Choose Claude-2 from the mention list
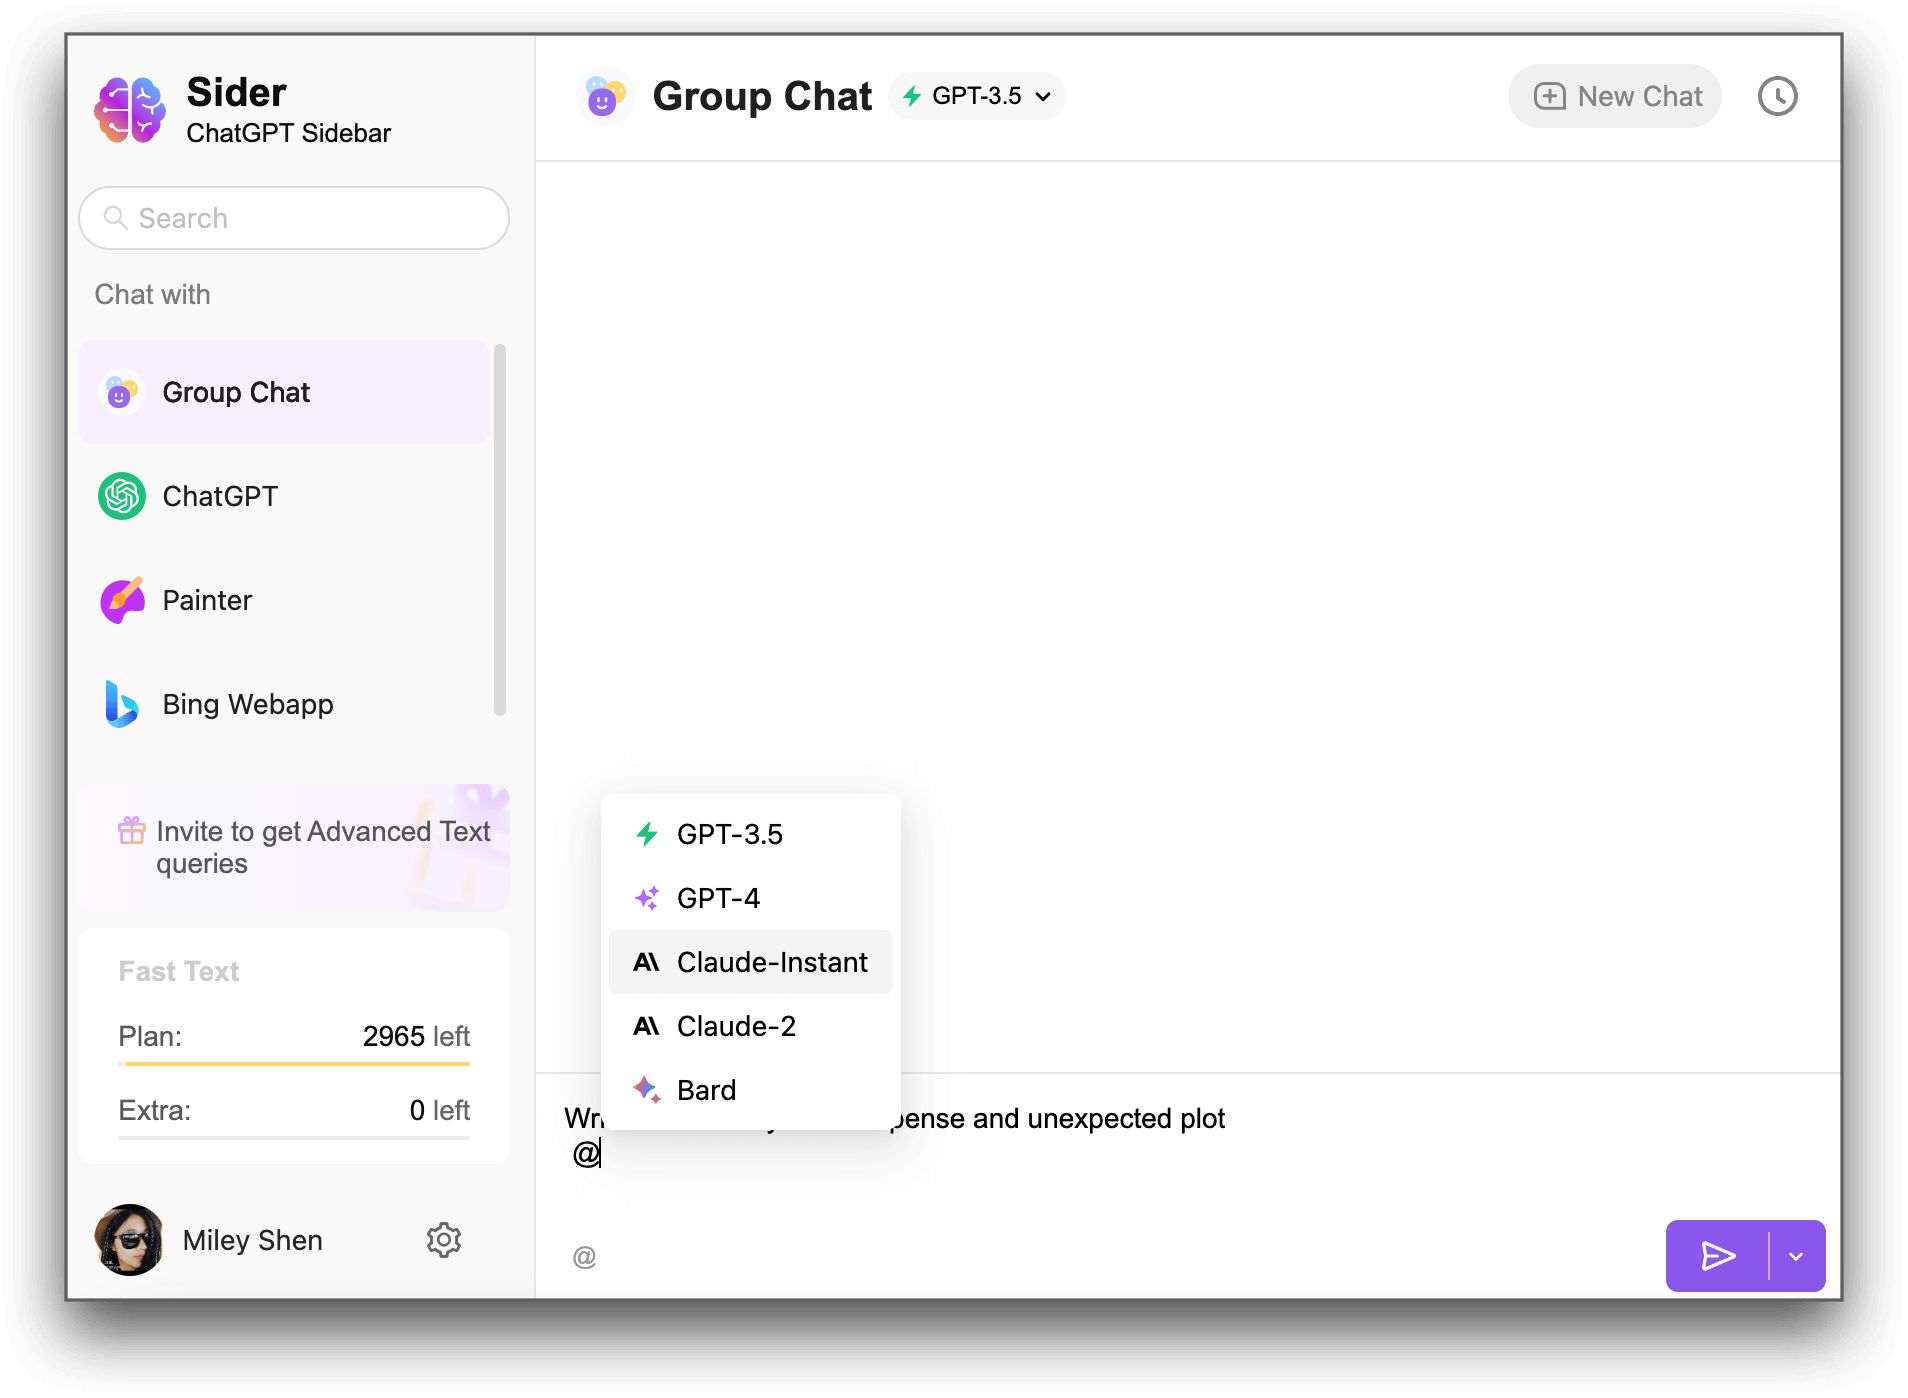Screen dimensions: 1908x1398 coord(750,1026)
